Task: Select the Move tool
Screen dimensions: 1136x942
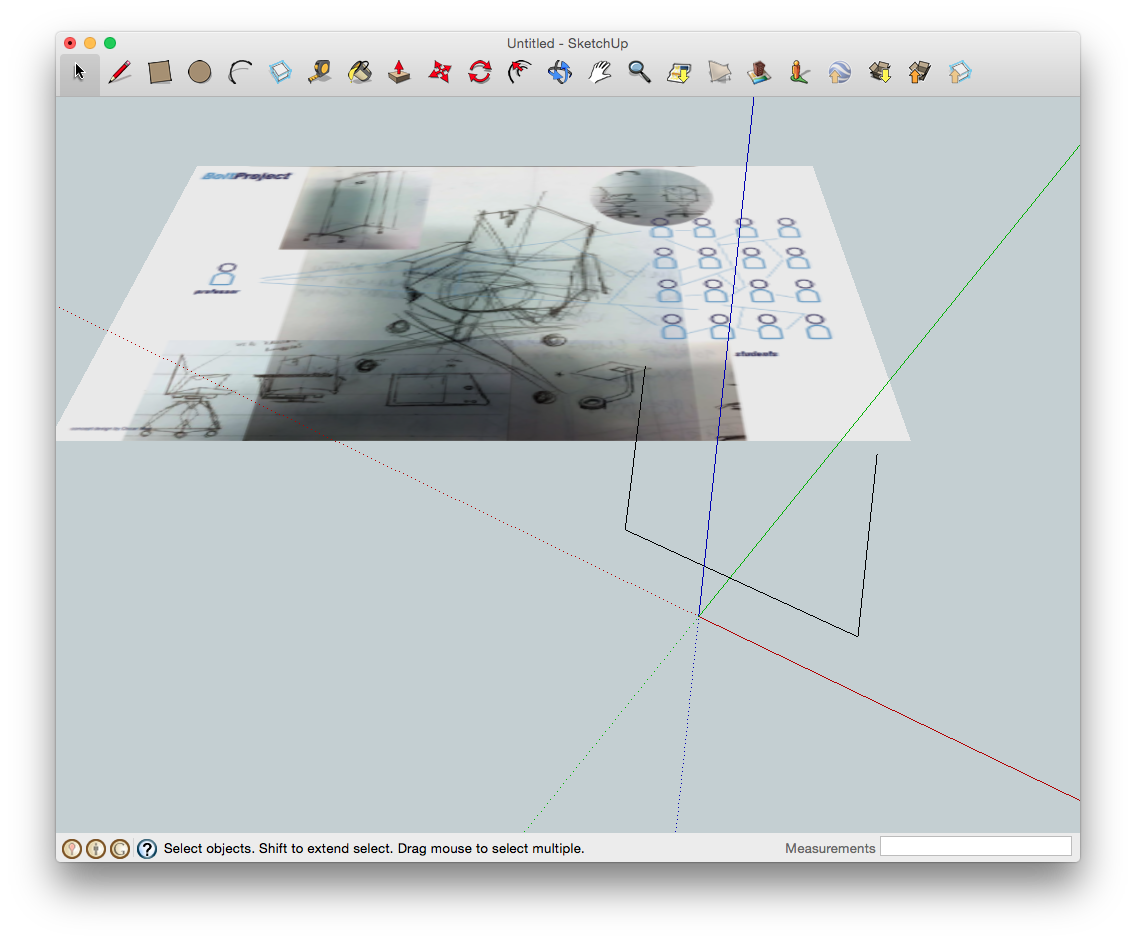Action: click(x=440, y=72)
